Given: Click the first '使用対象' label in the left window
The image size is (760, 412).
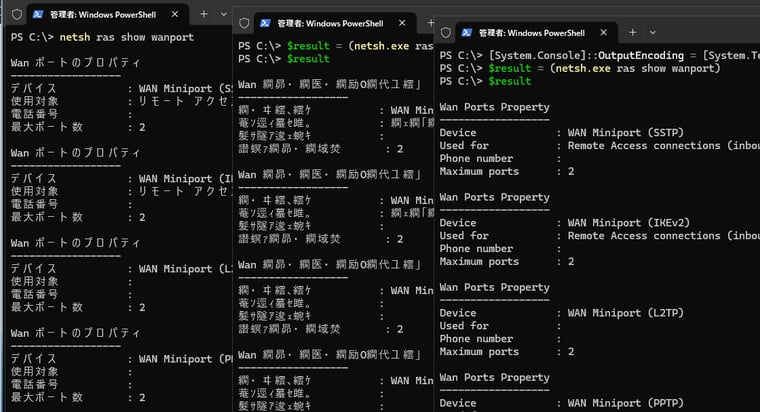Looking at the screenshot, I should (34, 101).
